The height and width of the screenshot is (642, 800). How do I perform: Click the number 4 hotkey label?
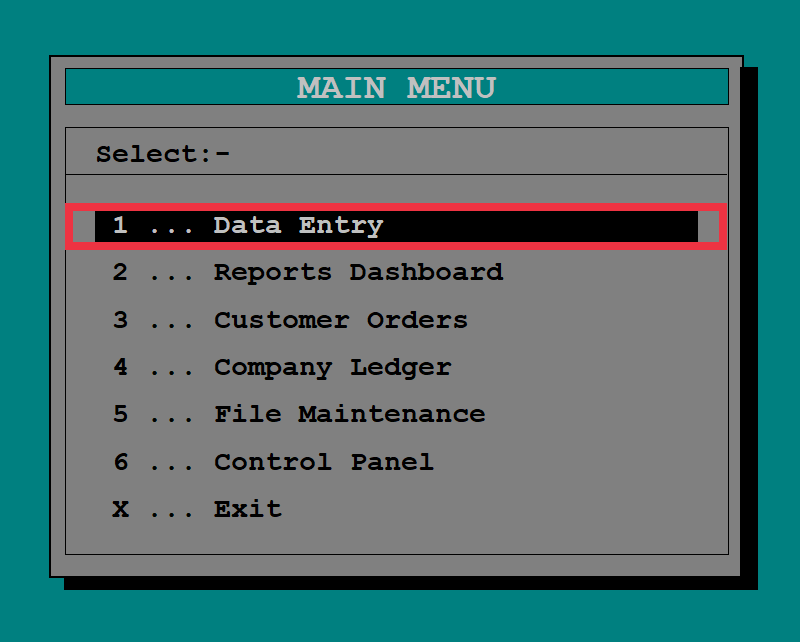(x=120, y=367)
